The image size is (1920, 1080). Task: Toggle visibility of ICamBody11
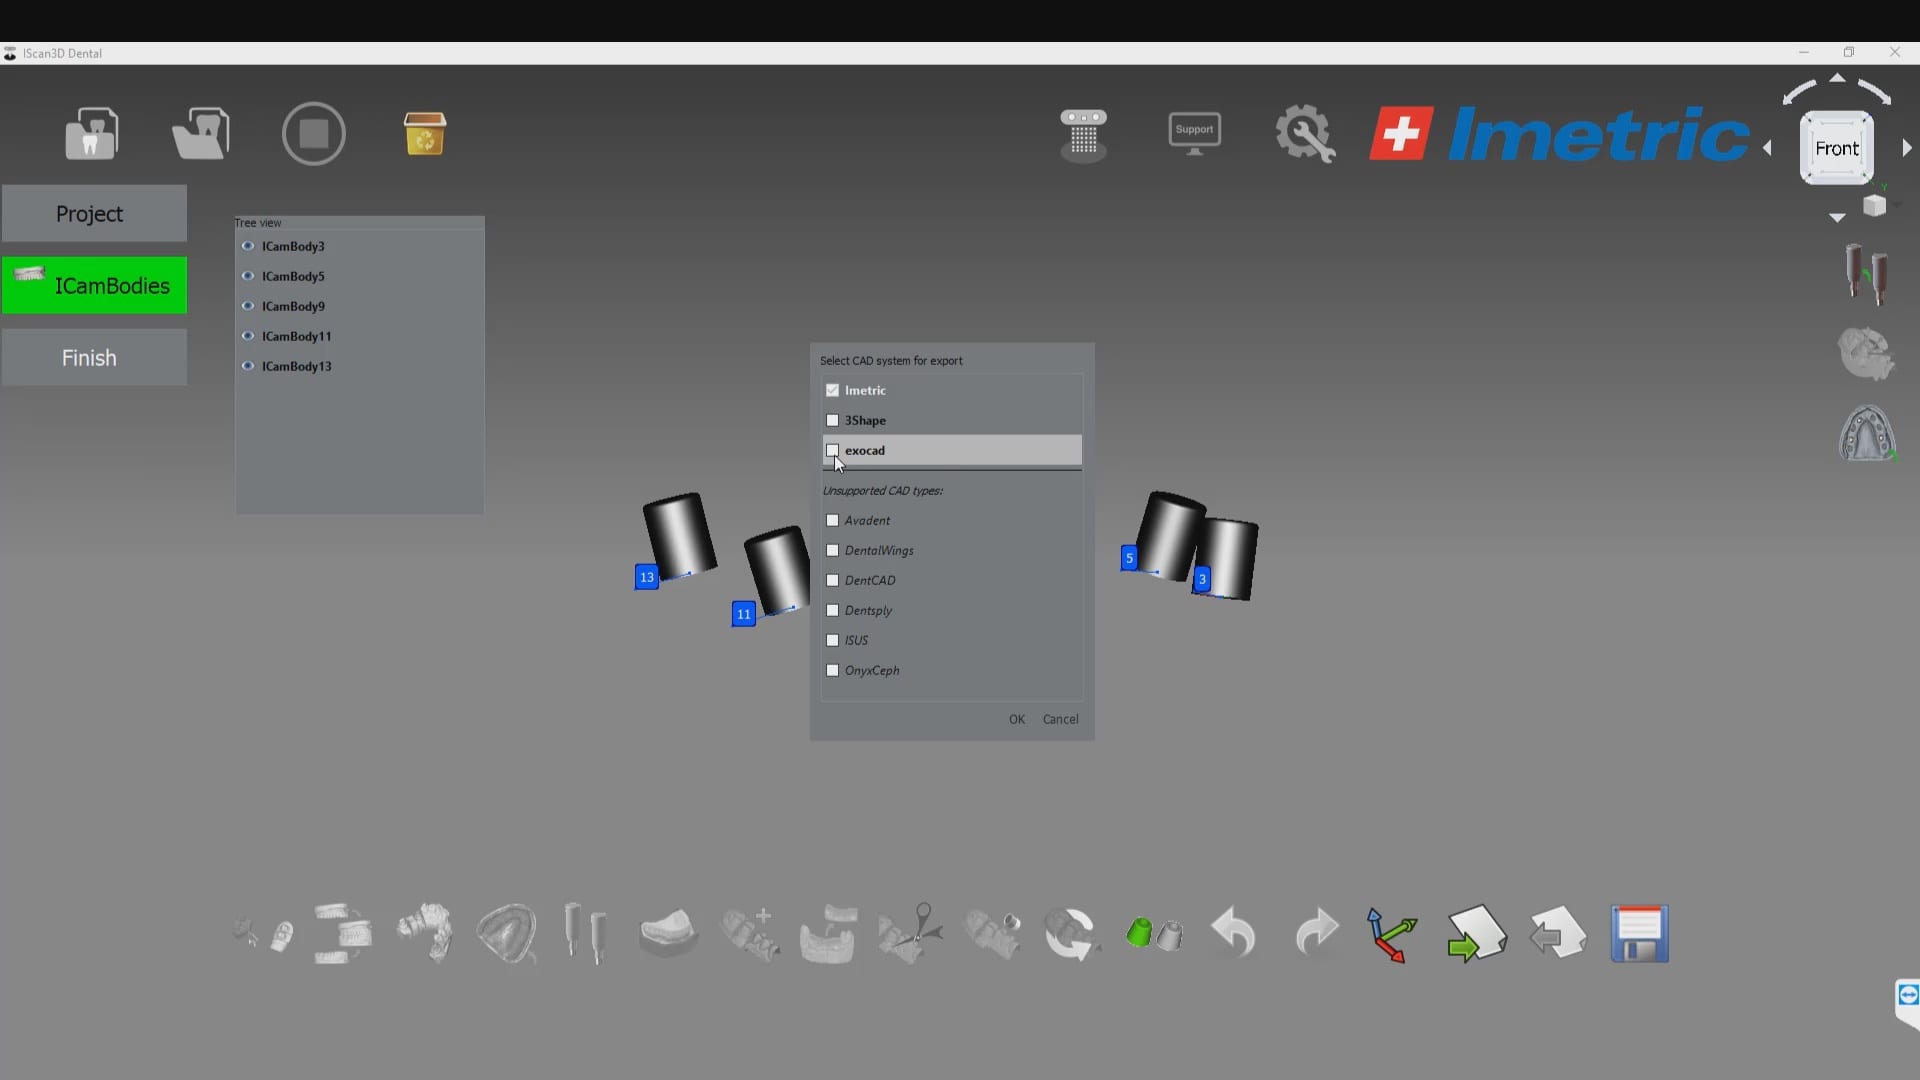(247, 336)
